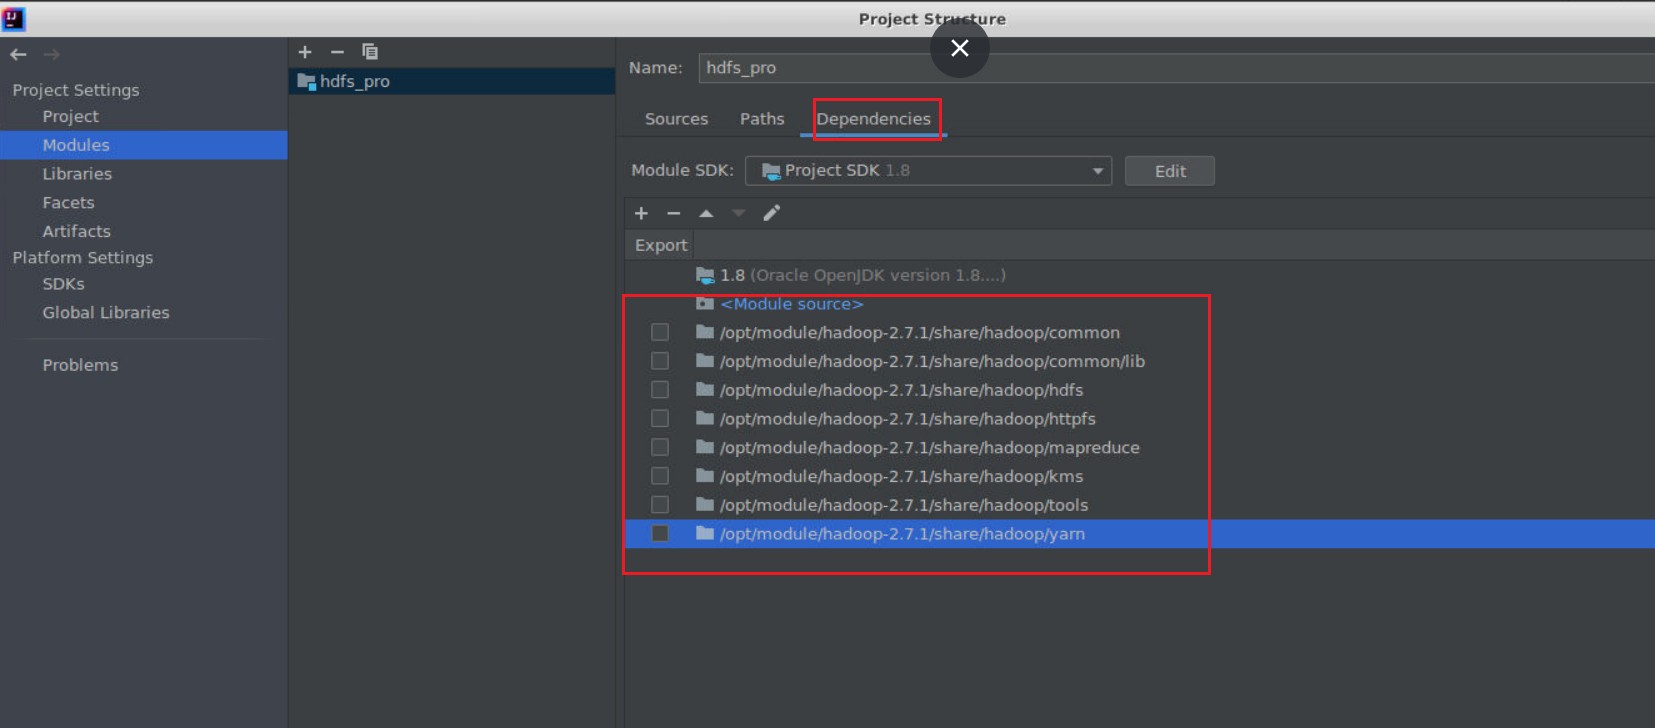Click the copy module icon

[370, 52]
